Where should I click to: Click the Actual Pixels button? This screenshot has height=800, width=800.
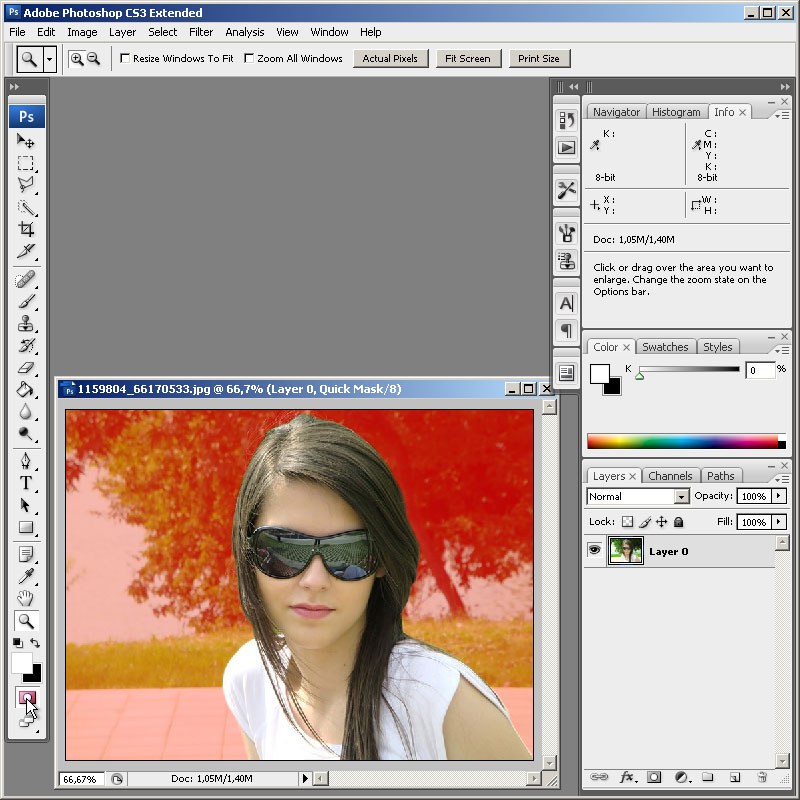[390, 59]
